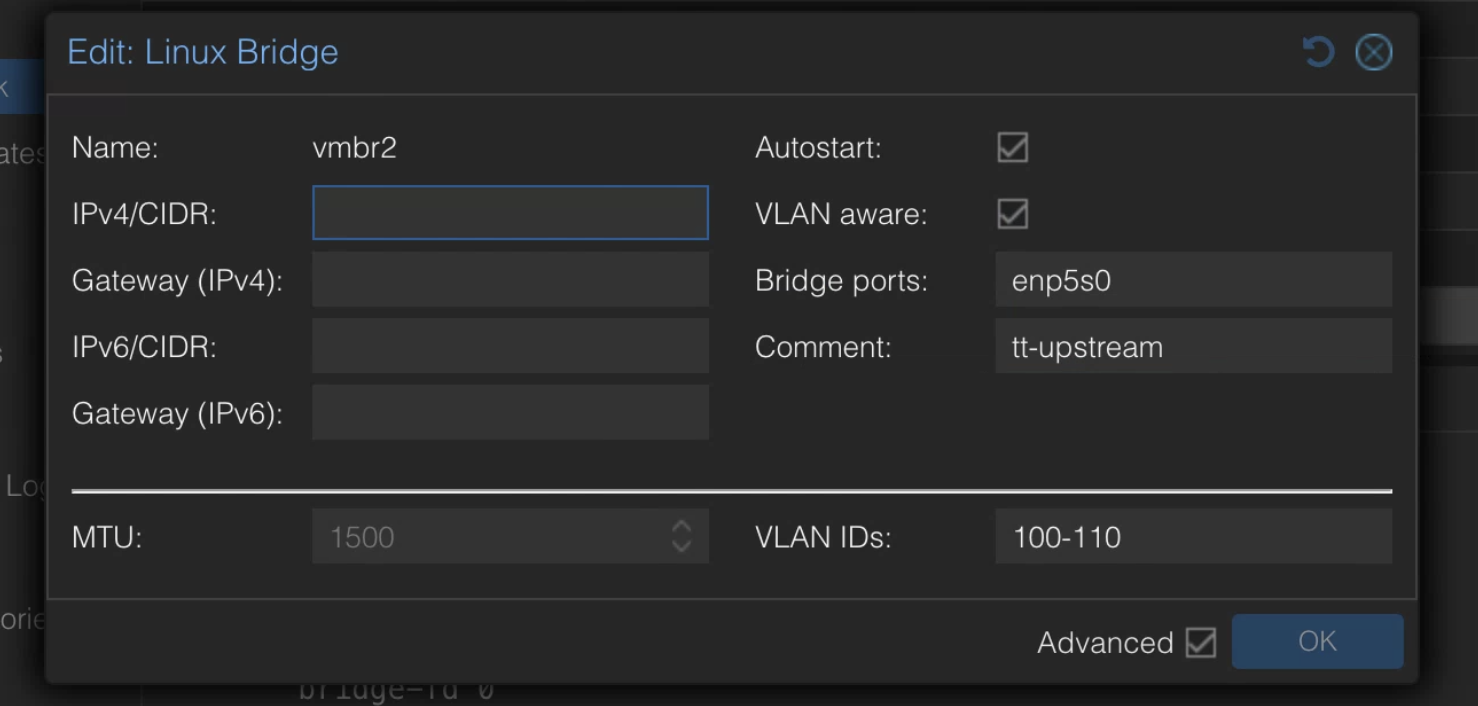
Task: Decrease MTU with the down spinner arrow
Action: click(681, 547)
